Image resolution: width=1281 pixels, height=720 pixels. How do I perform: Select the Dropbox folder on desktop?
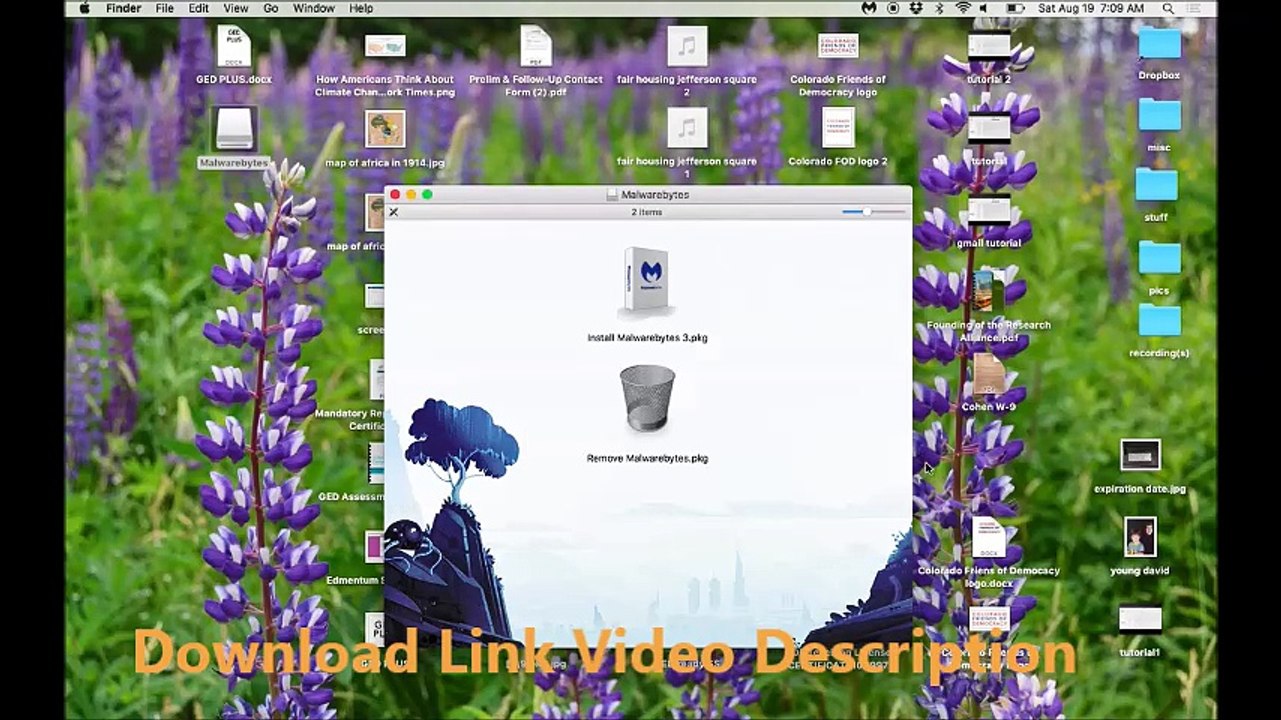pyautogui.click(x=1159, y=44)
